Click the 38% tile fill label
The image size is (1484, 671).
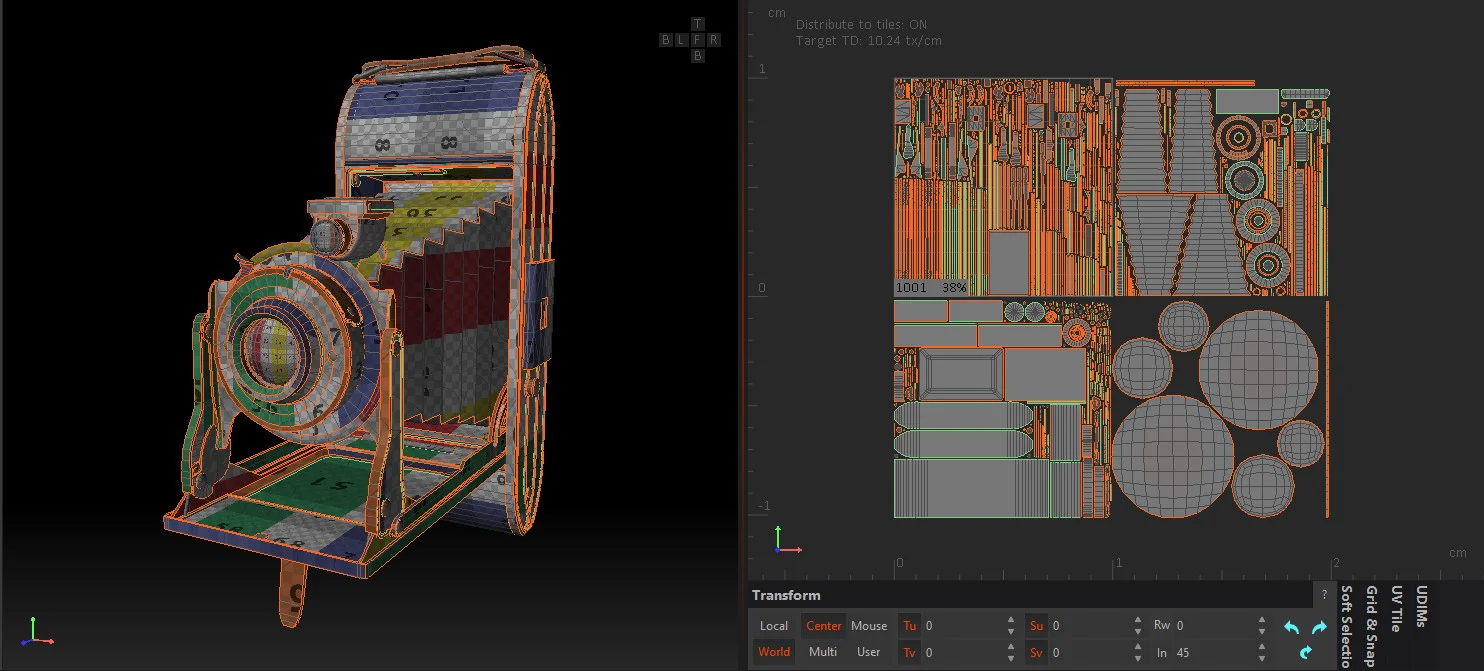tap(954, 287)
